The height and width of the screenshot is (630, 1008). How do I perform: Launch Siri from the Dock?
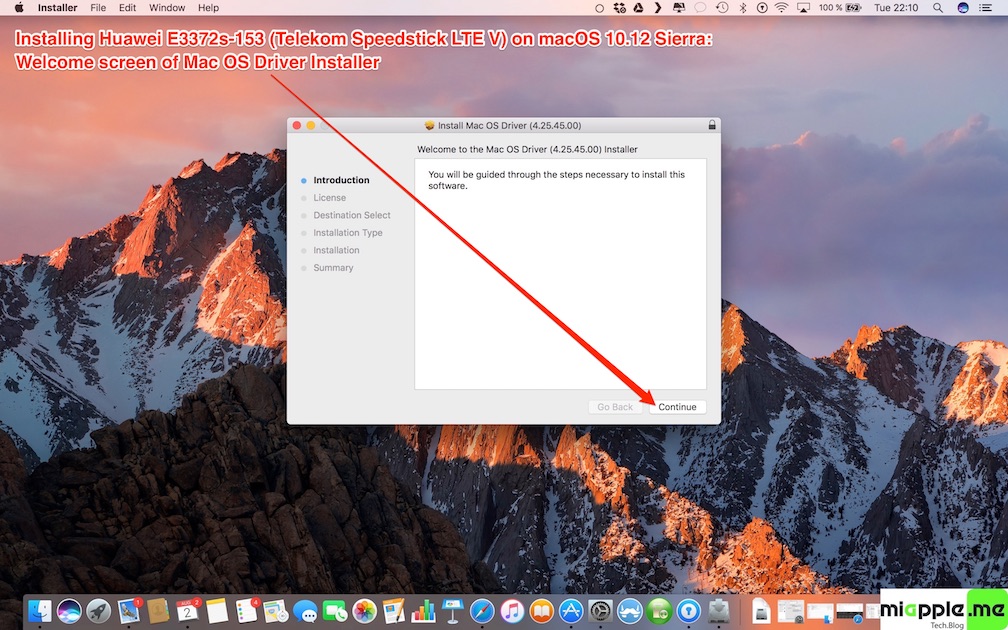(x=69, y=610)
